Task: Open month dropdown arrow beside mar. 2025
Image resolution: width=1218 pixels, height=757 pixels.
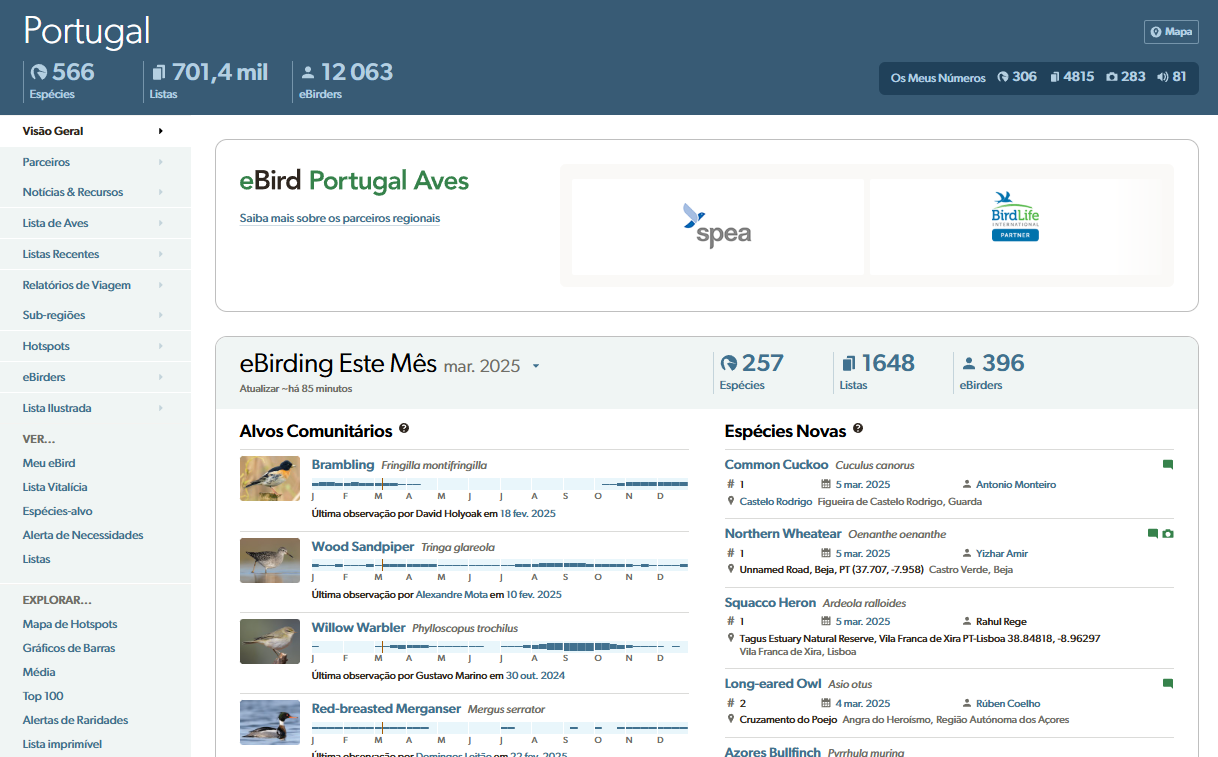Action: (x=536, y=366)
